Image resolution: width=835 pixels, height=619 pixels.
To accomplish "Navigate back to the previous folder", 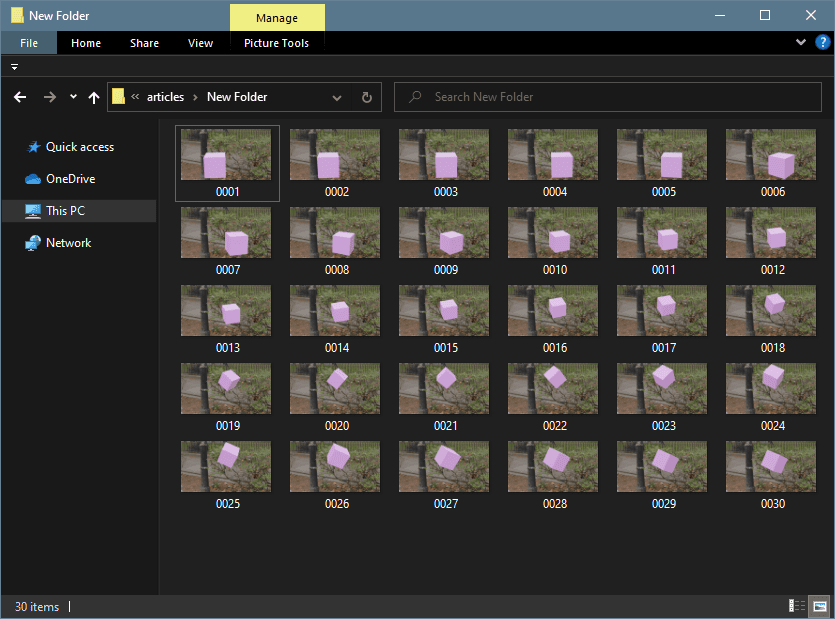I will pyautogui.click(x=20, y=97).
